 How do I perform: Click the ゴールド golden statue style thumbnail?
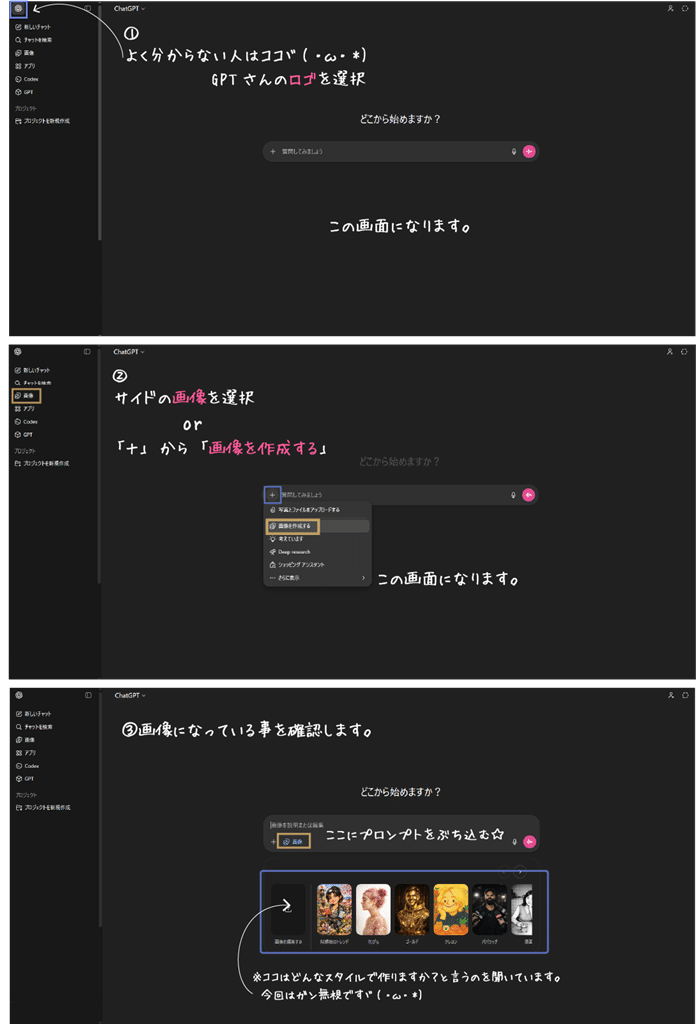tap(411, 909)
